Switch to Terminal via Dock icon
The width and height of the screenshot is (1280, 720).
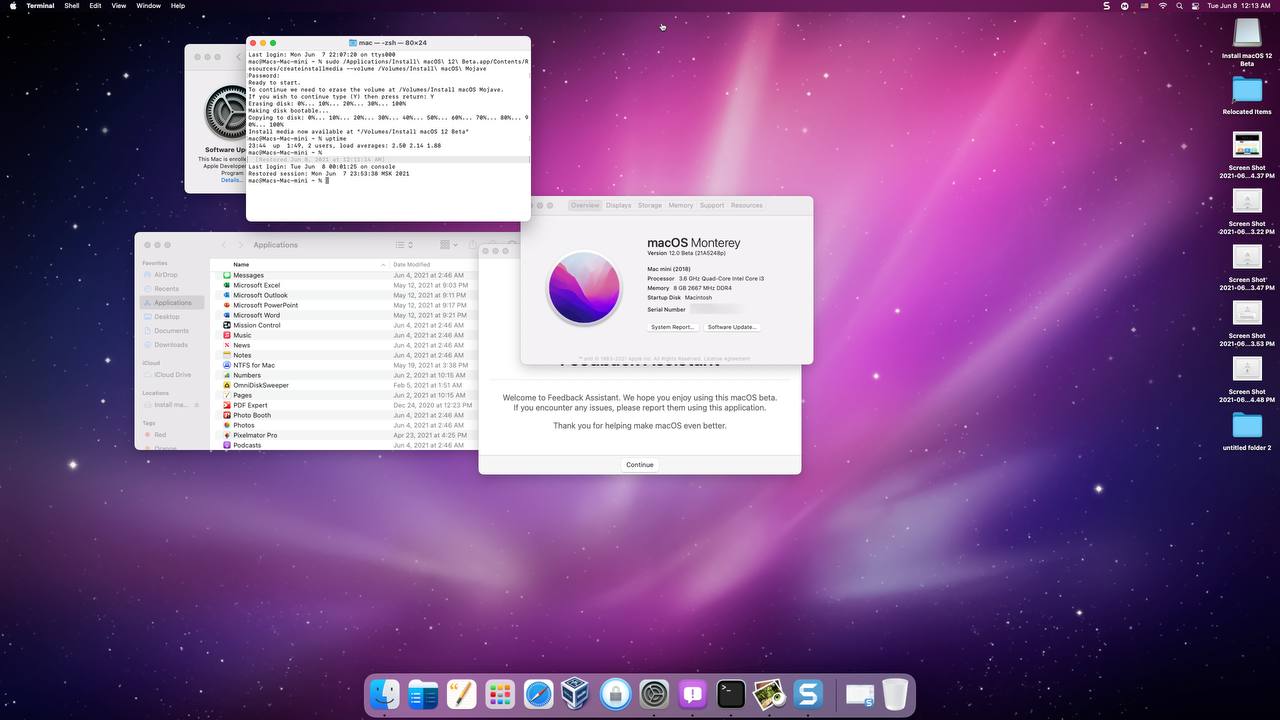pos(731,694)
